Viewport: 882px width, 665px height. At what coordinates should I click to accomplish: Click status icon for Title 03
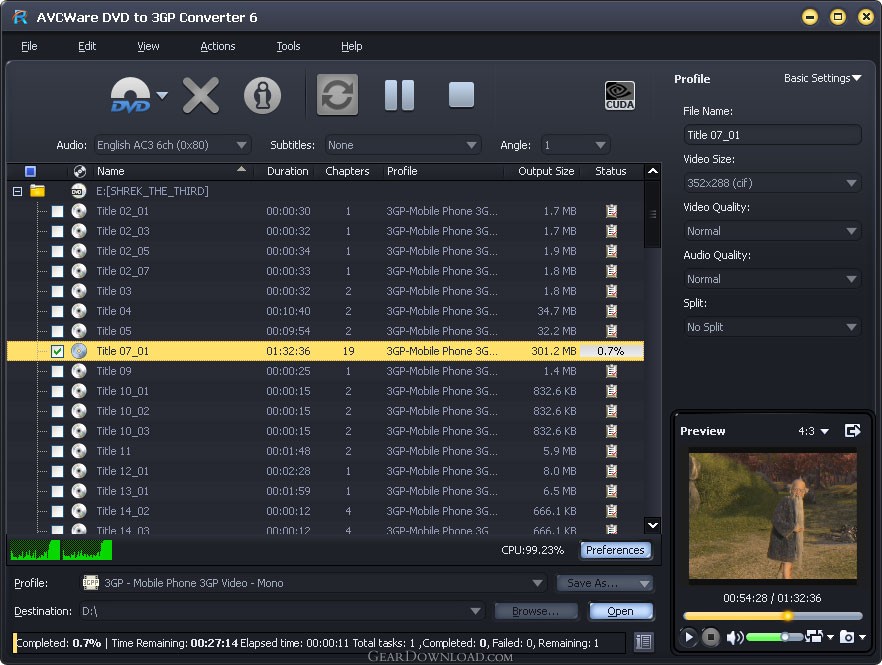click(x=611, y=291)
